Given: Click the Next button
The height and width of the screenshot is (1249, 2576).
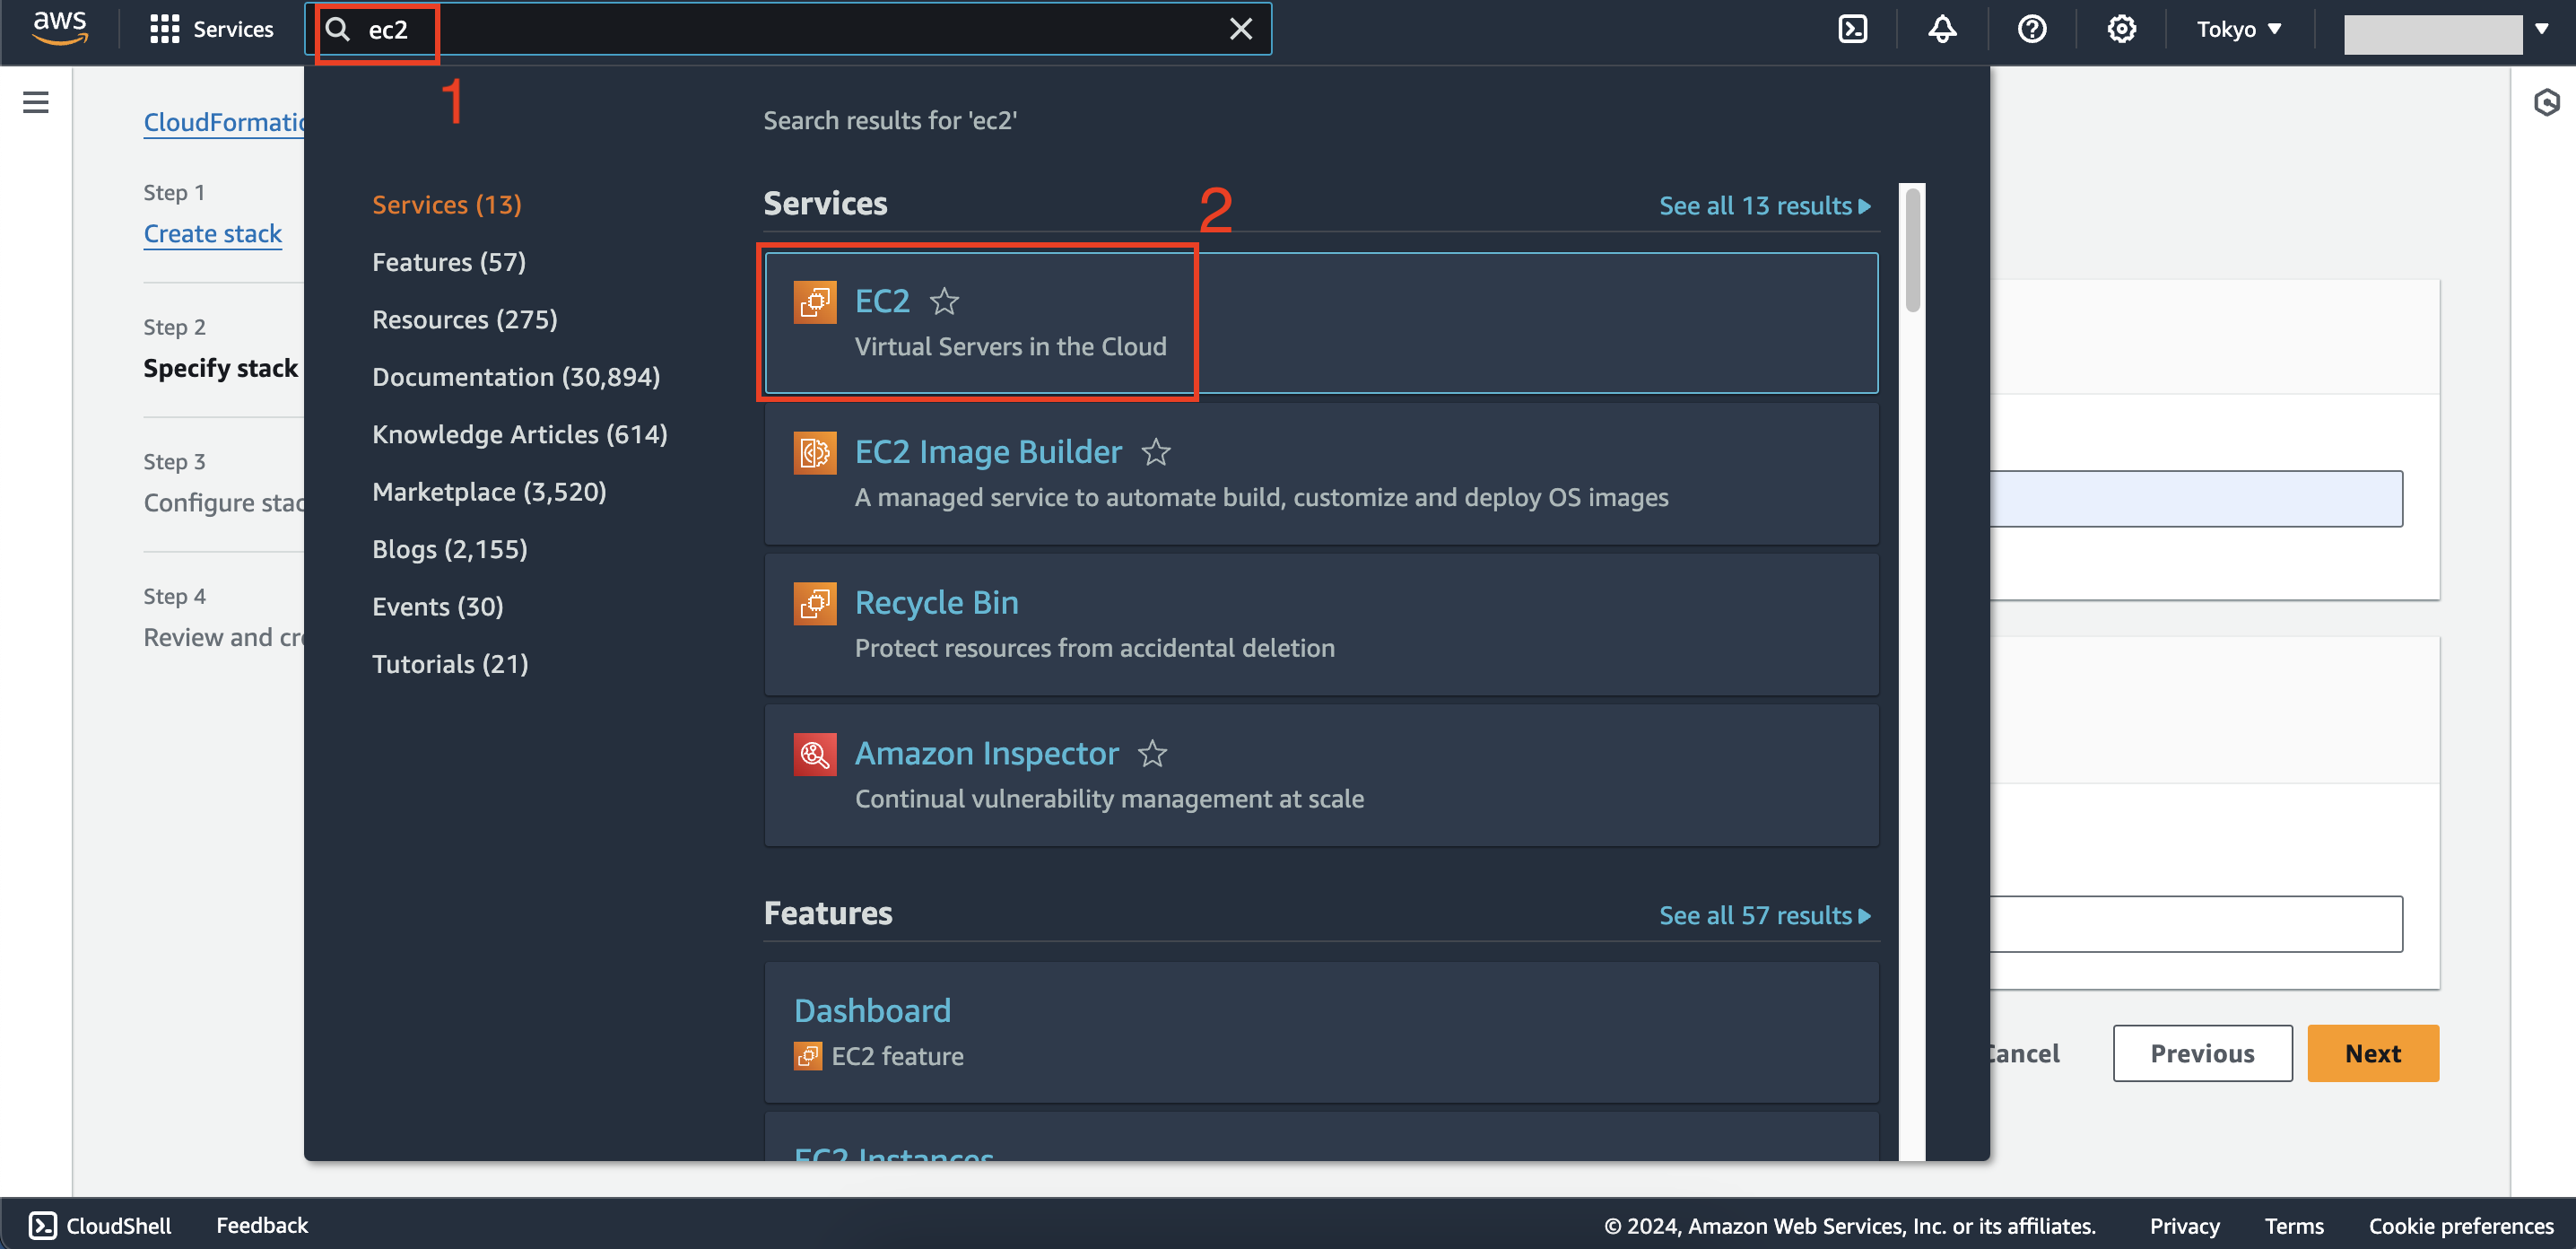Looking at the screenshot, I should (x=2372, y=1053).
